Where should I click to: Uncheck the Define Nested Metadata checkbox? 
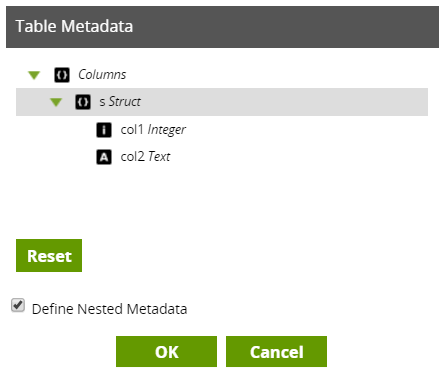pyautogui.click(x=18, y=305)
